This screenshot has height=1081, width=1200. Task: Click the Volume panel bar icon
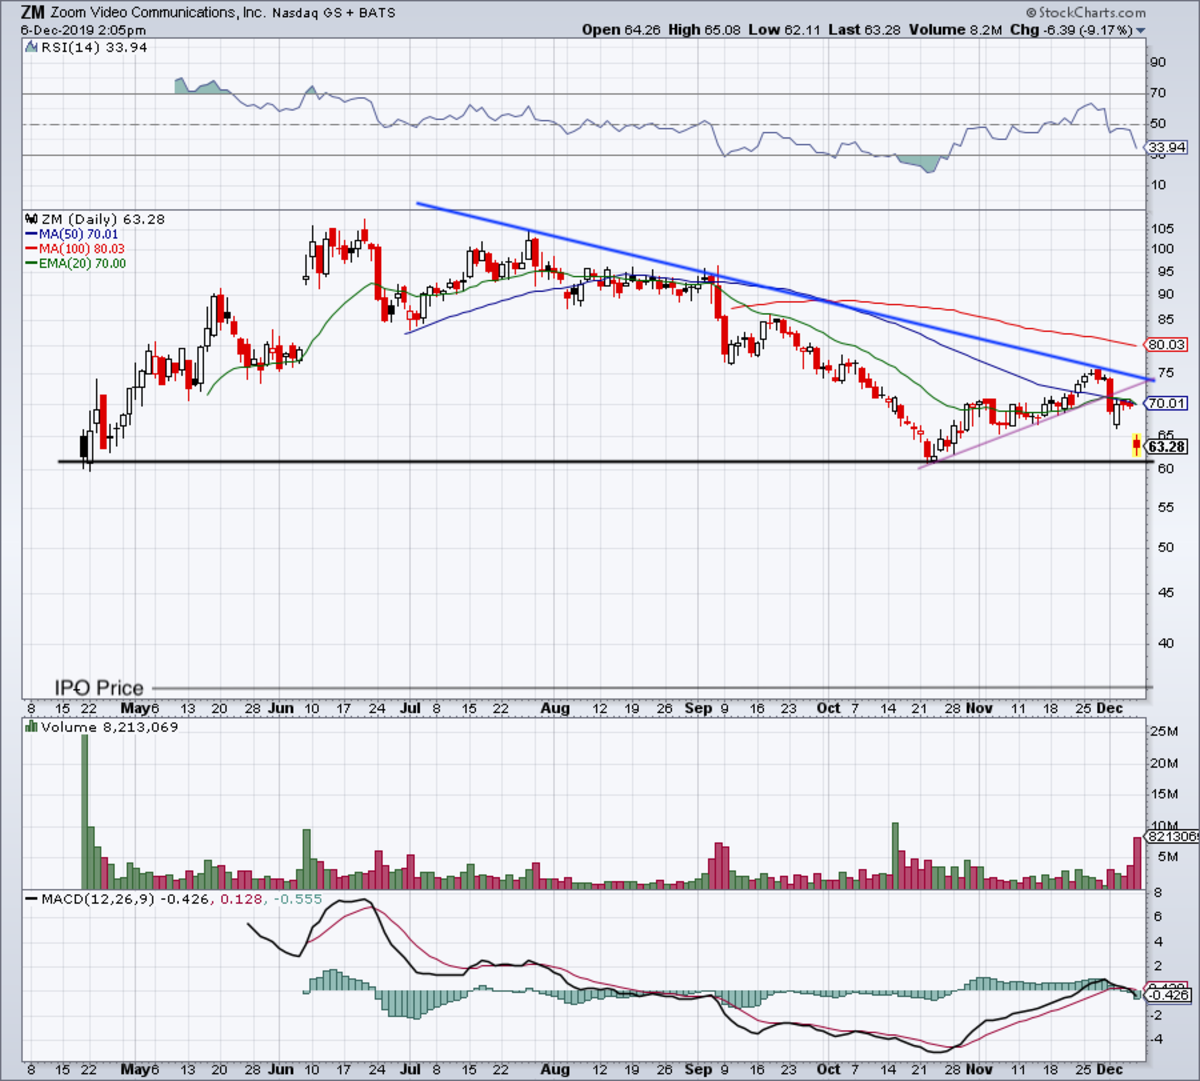click(x=30, y=727)
